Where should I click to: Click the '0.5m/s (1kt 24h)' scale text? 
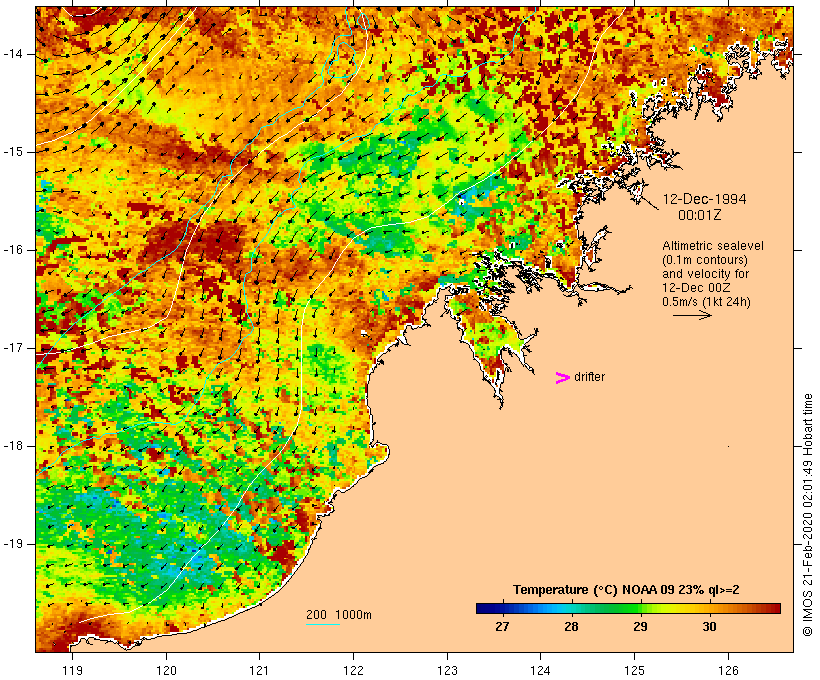(706, 302)
